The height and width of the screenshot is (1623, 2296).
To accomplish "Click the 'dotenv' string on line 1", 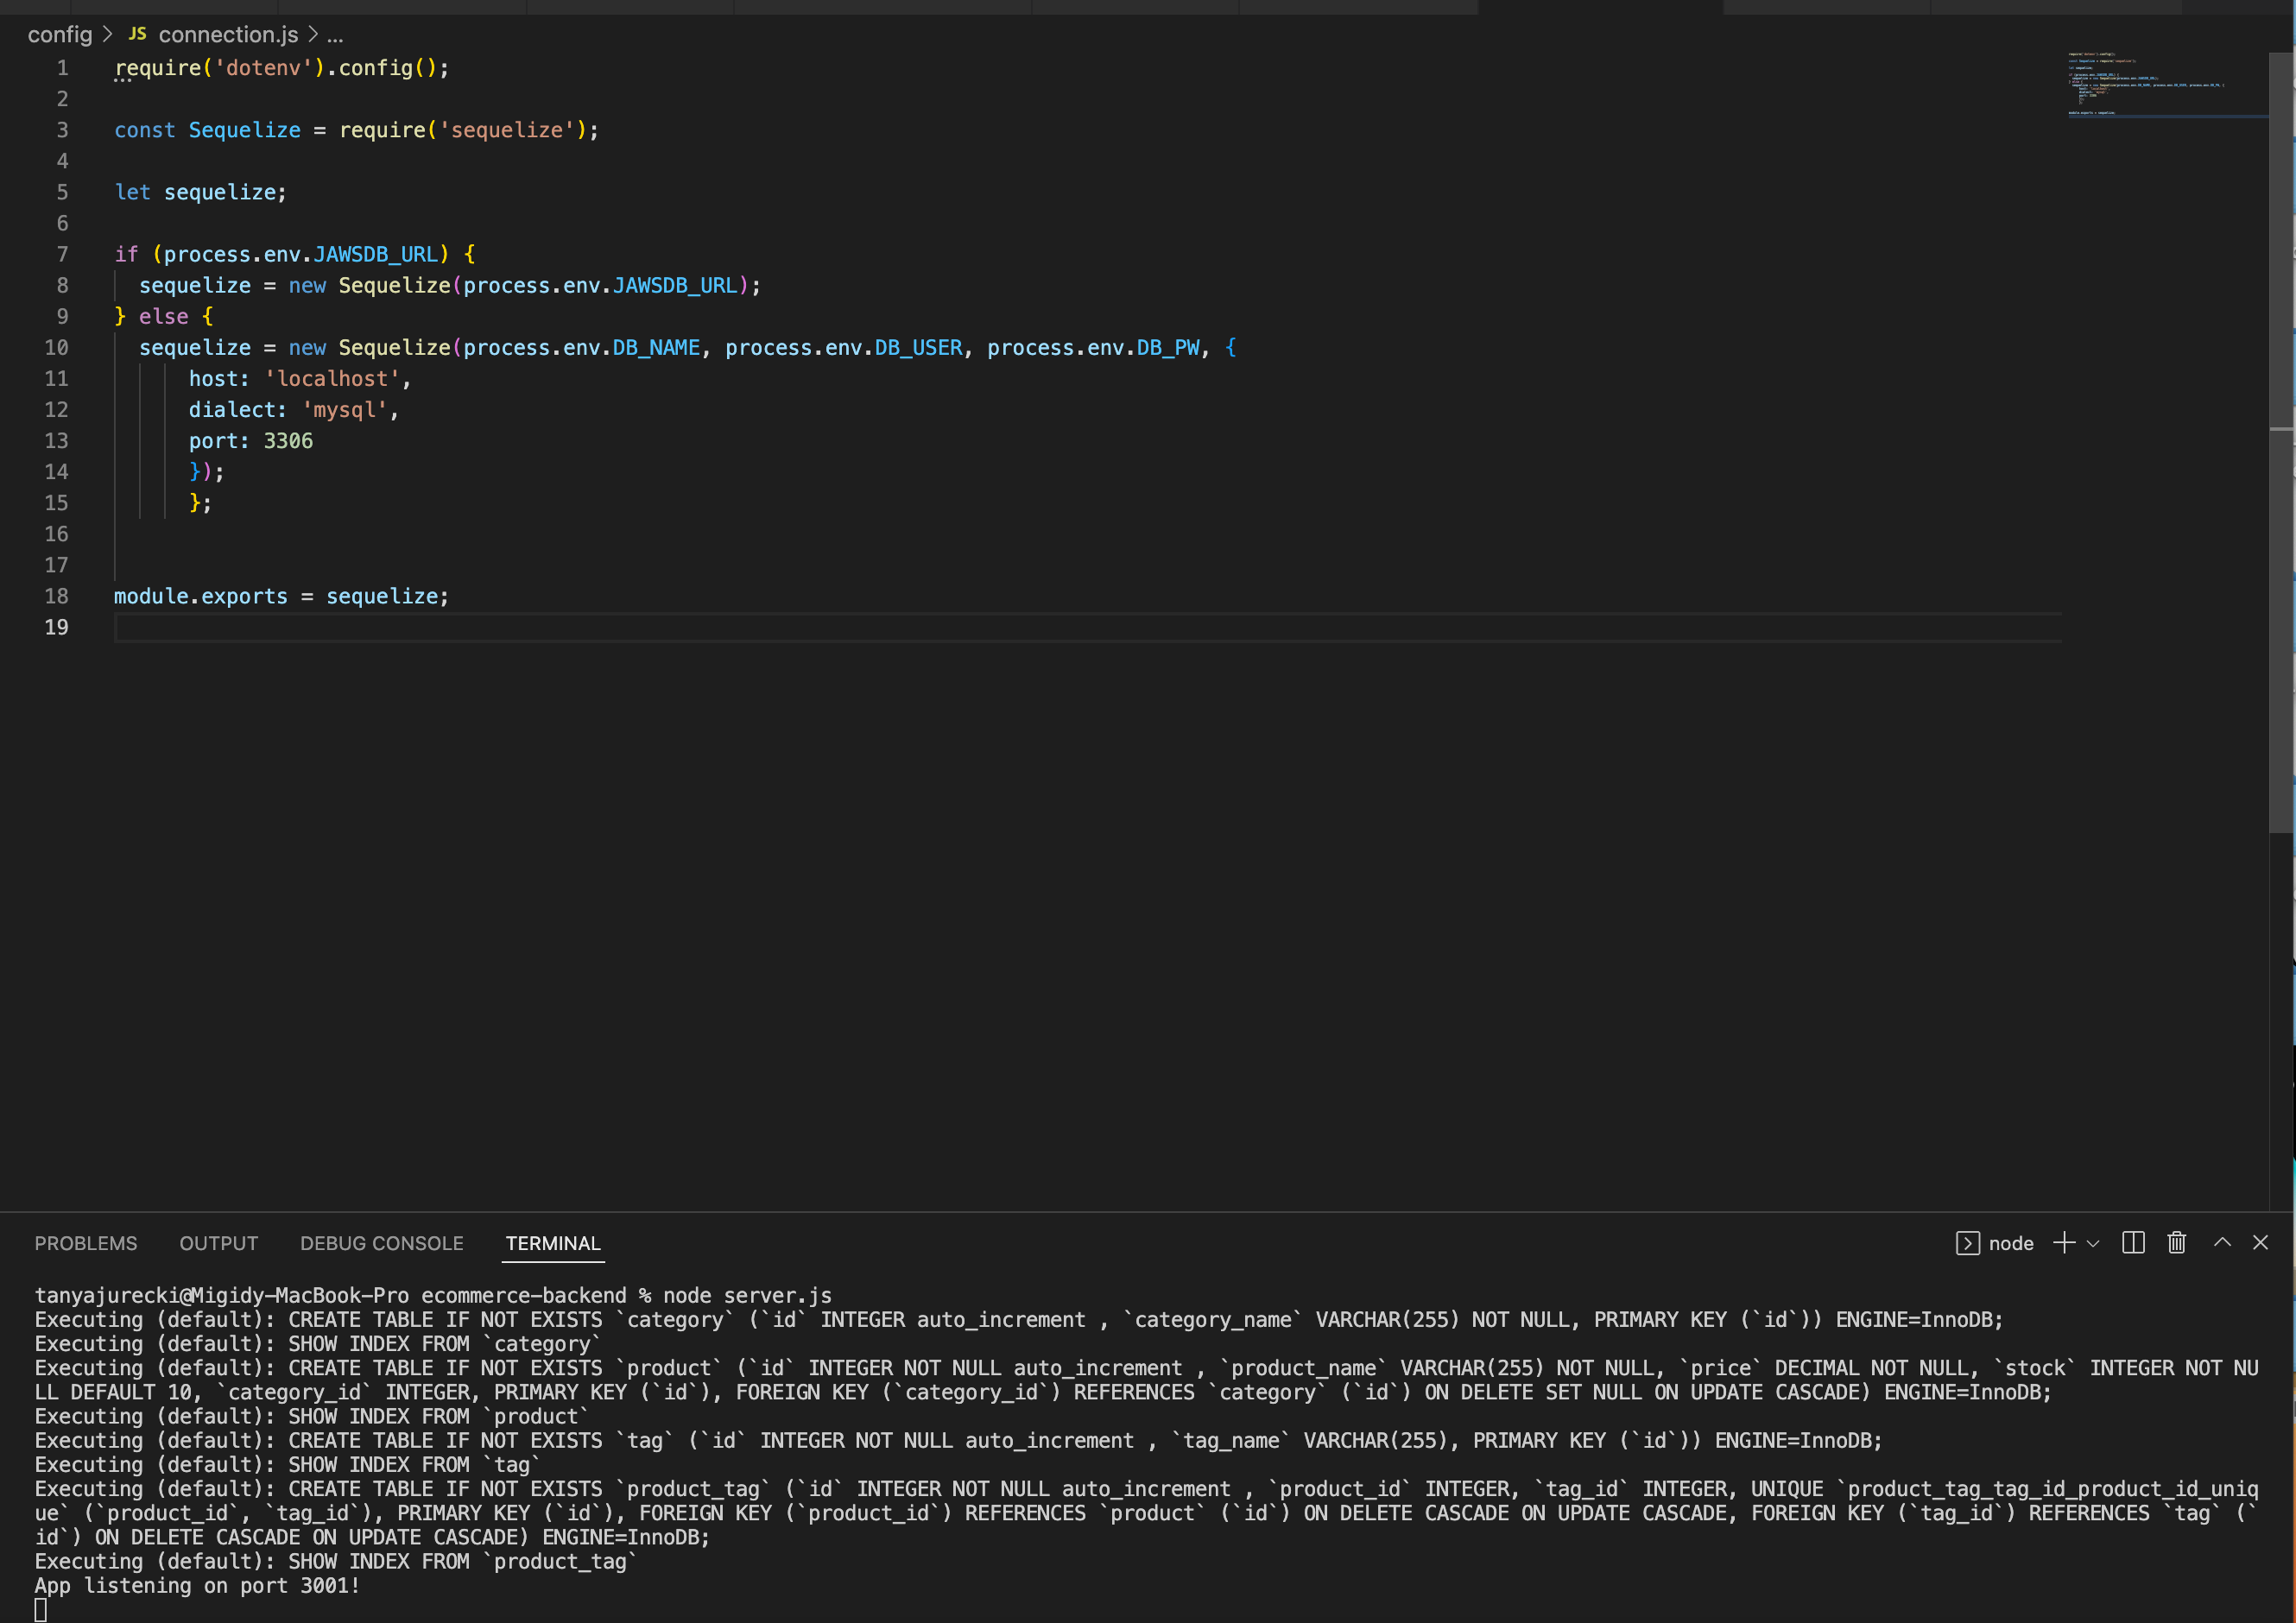I will point(264,68).
